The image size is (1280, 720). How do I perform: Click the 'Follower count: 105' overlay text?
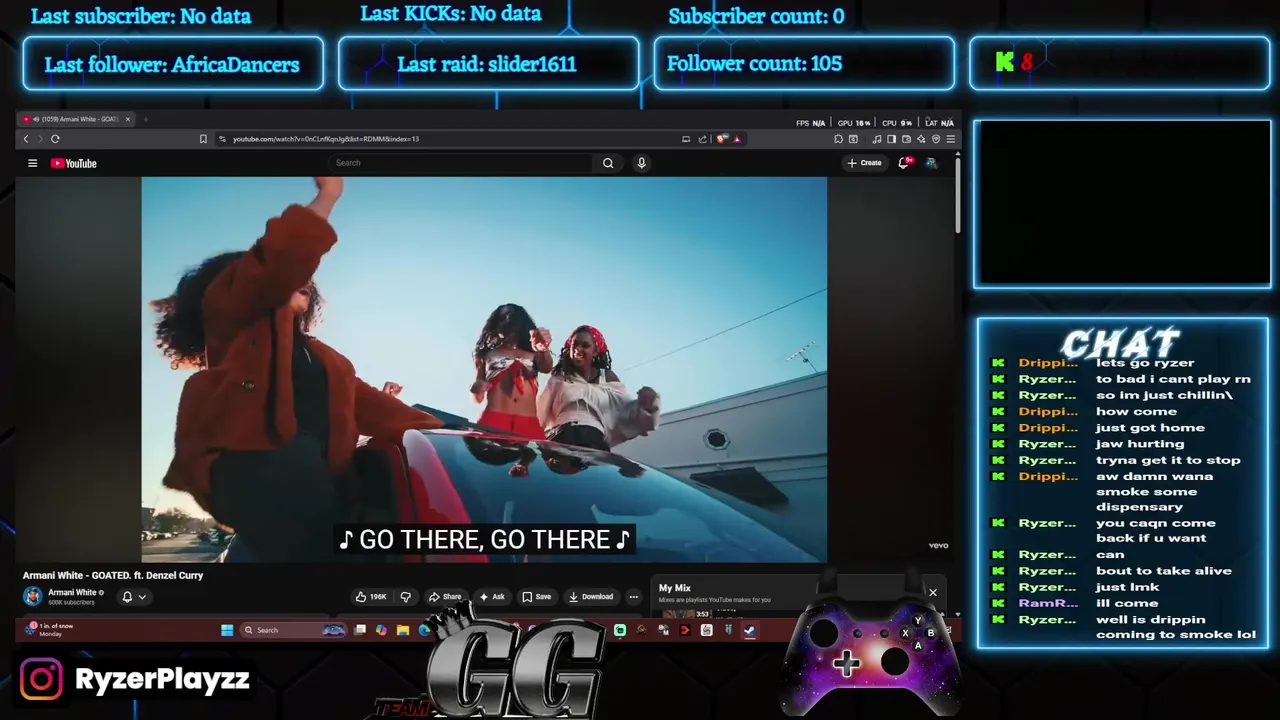754,63
